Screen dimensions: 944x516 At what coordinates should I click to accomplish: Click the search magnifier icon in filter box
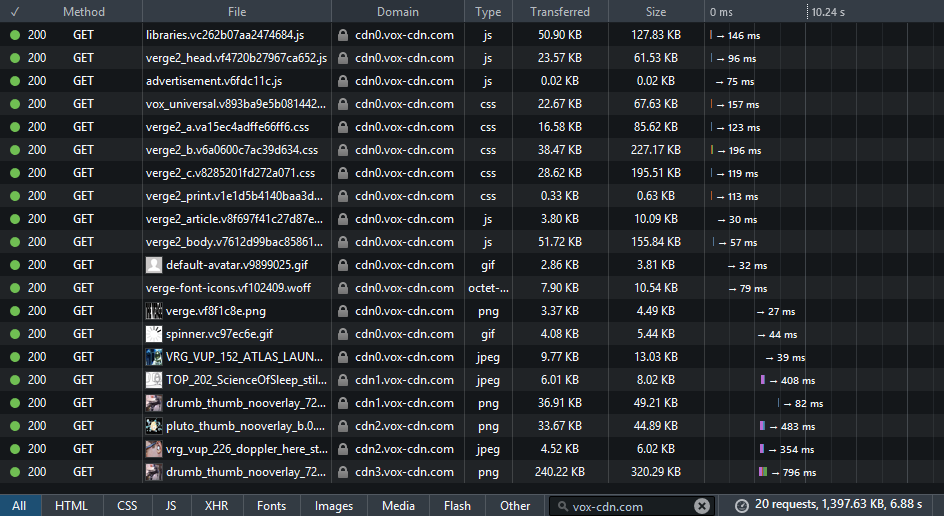[562, 506]
